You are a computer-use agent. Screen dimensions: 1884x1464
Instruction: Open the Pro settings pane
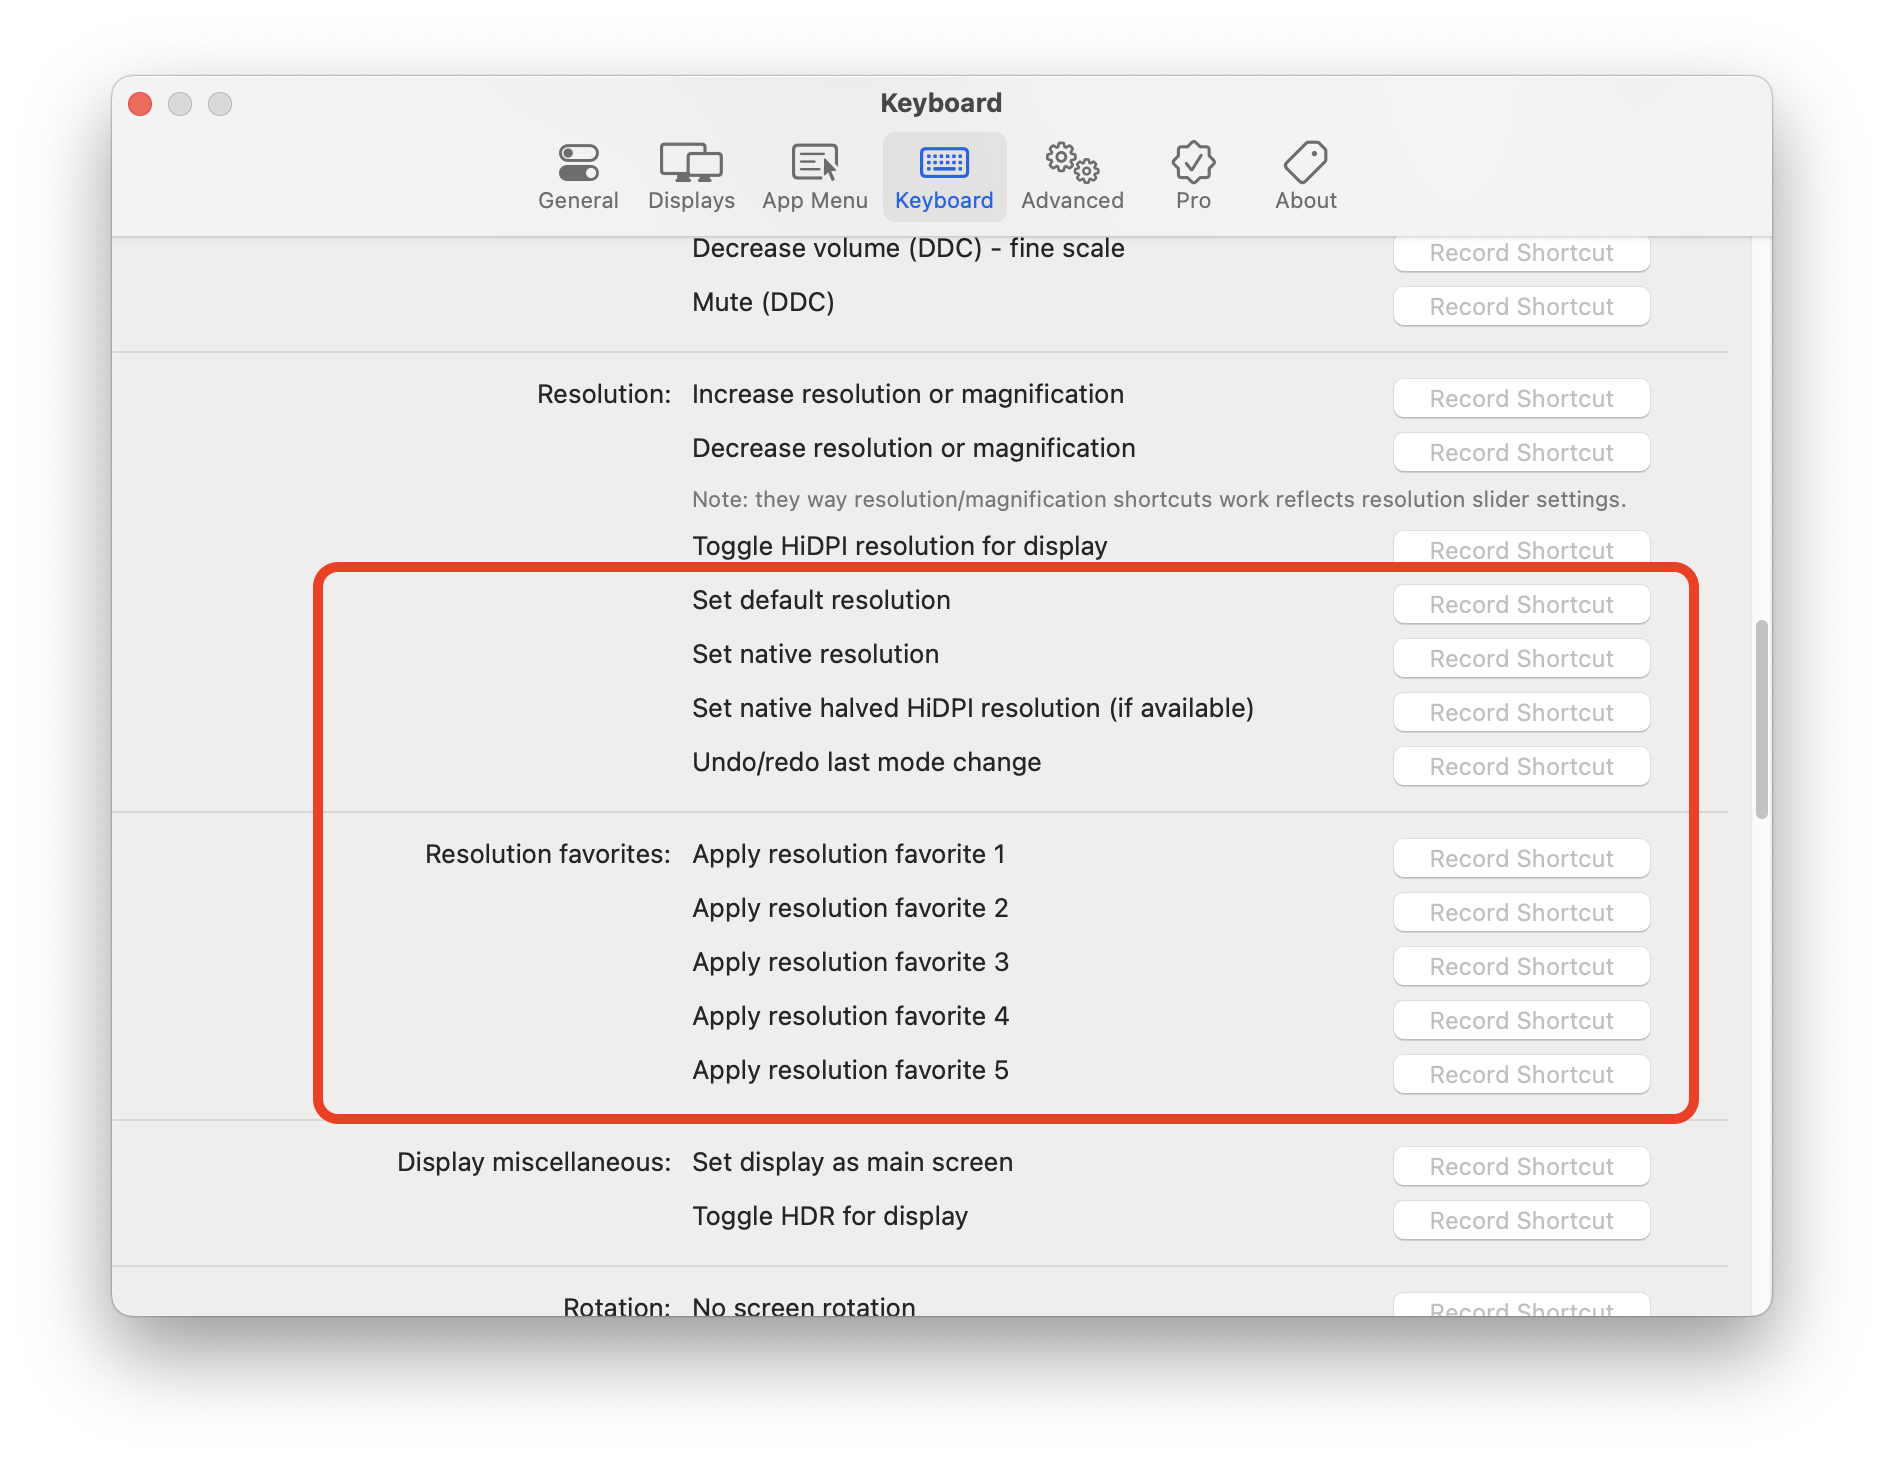click(1192, 175)
